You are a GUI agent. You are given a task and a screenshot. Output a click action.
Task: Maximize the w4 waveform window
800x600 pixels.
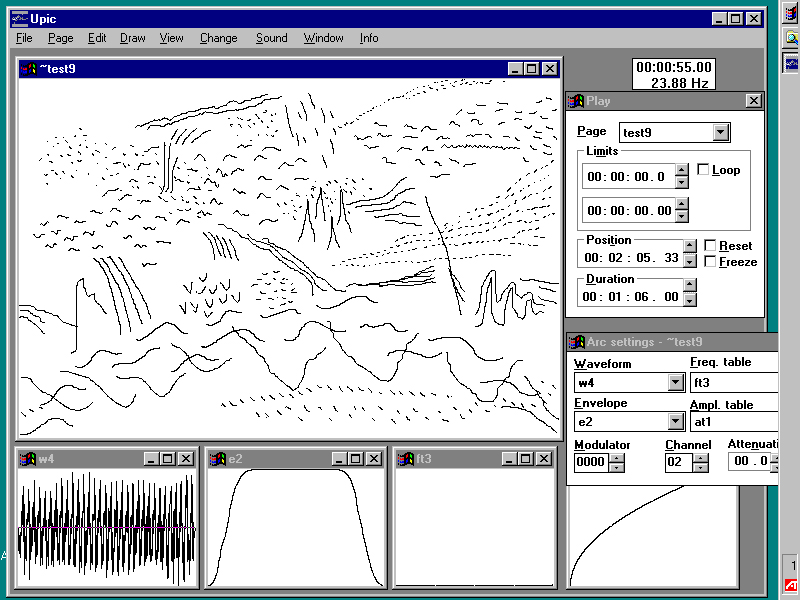[x=168, y=459]
